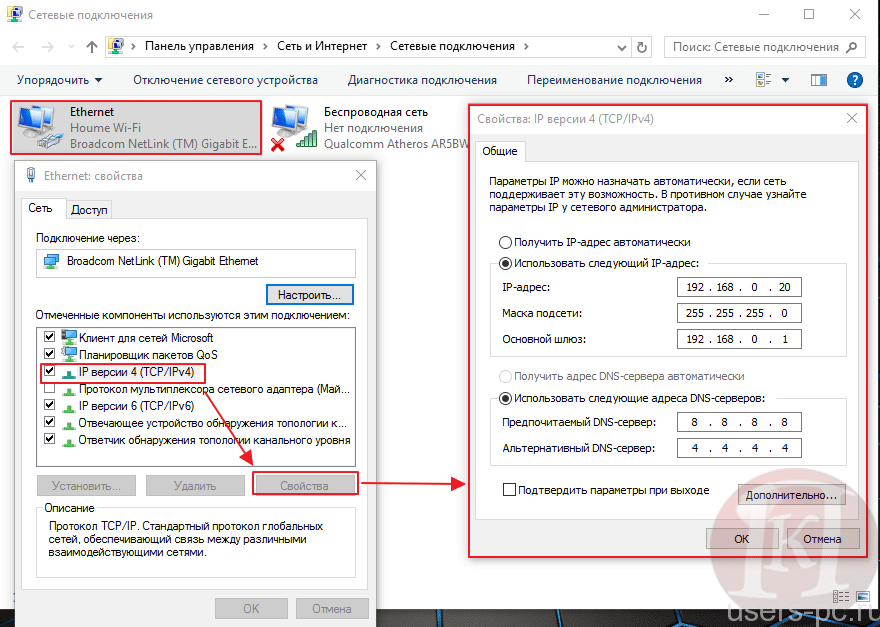
Task: Select Получить IP-адрес автоматически radio button
Action: [x=505, y=242]
